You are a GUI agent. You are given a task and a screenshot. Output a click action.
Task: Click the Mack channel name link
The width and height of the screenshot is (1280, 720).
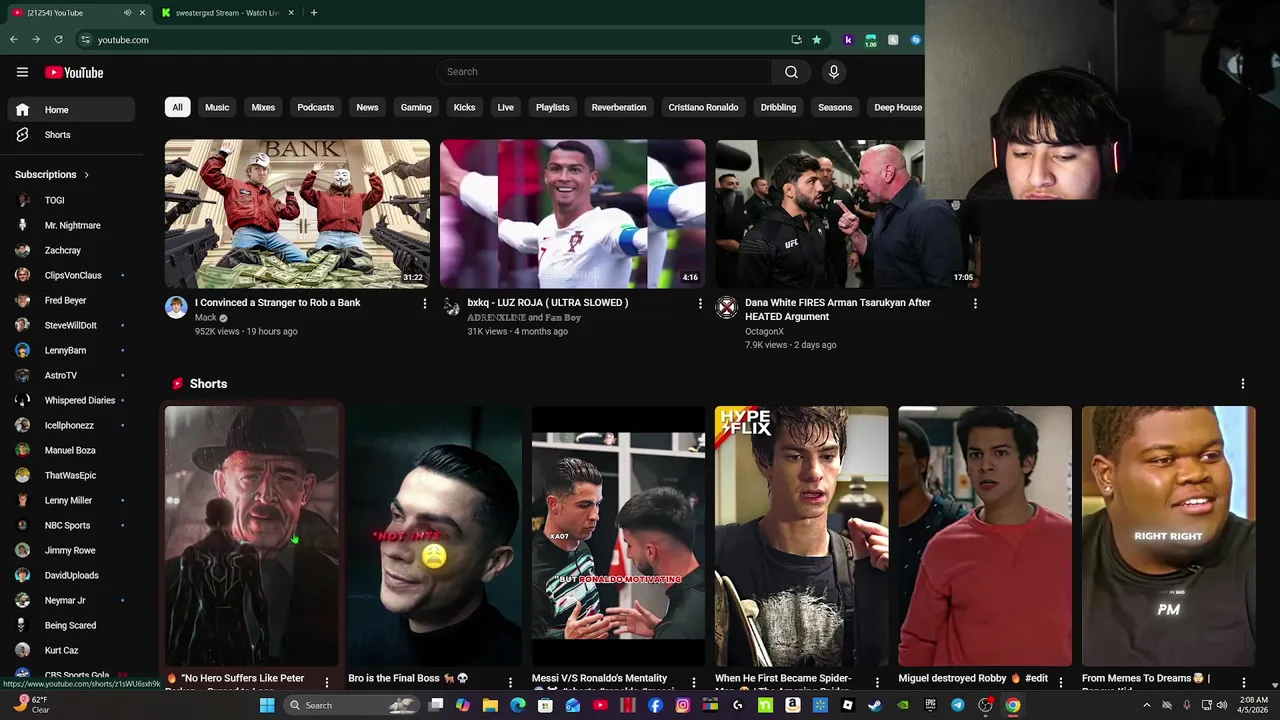pyautogui.click(x=206, y=318)
